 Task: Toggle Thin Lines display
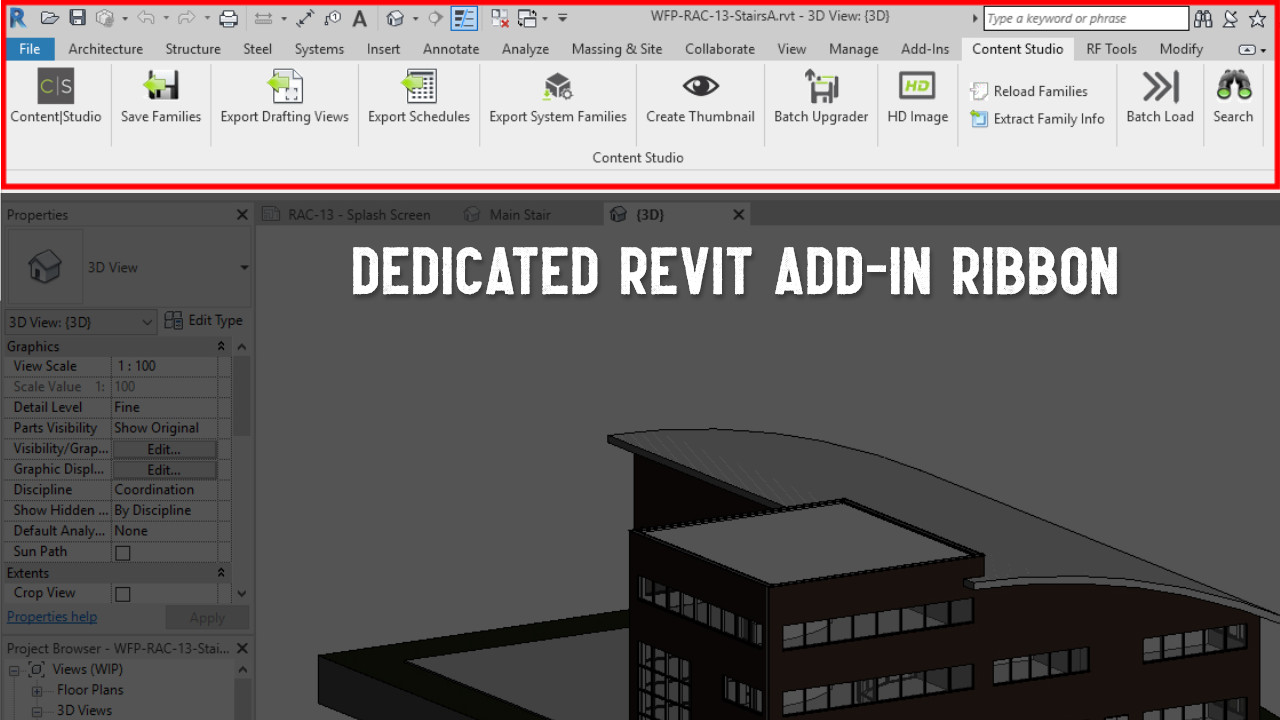pos(464,18)
